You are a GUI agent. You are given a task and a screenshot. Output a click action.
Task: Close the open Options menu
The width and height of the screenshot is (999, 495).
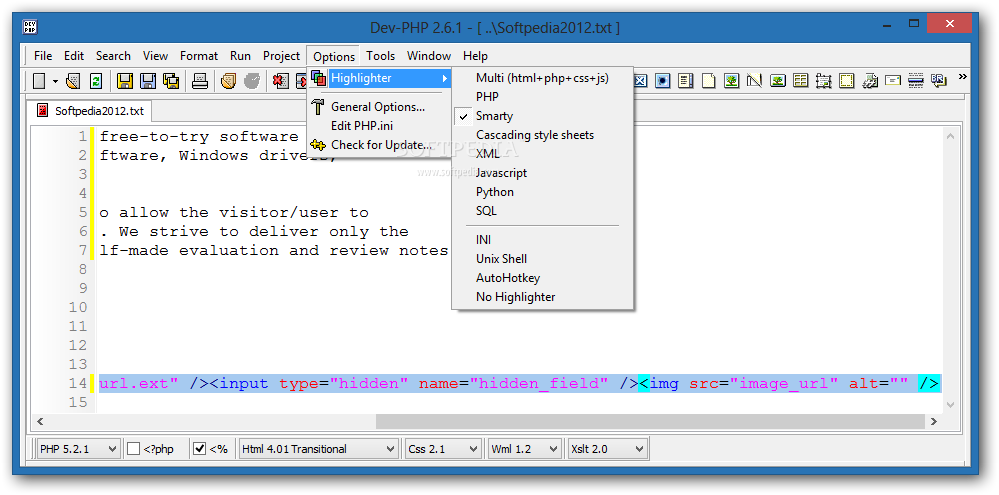tap(334, 56)
